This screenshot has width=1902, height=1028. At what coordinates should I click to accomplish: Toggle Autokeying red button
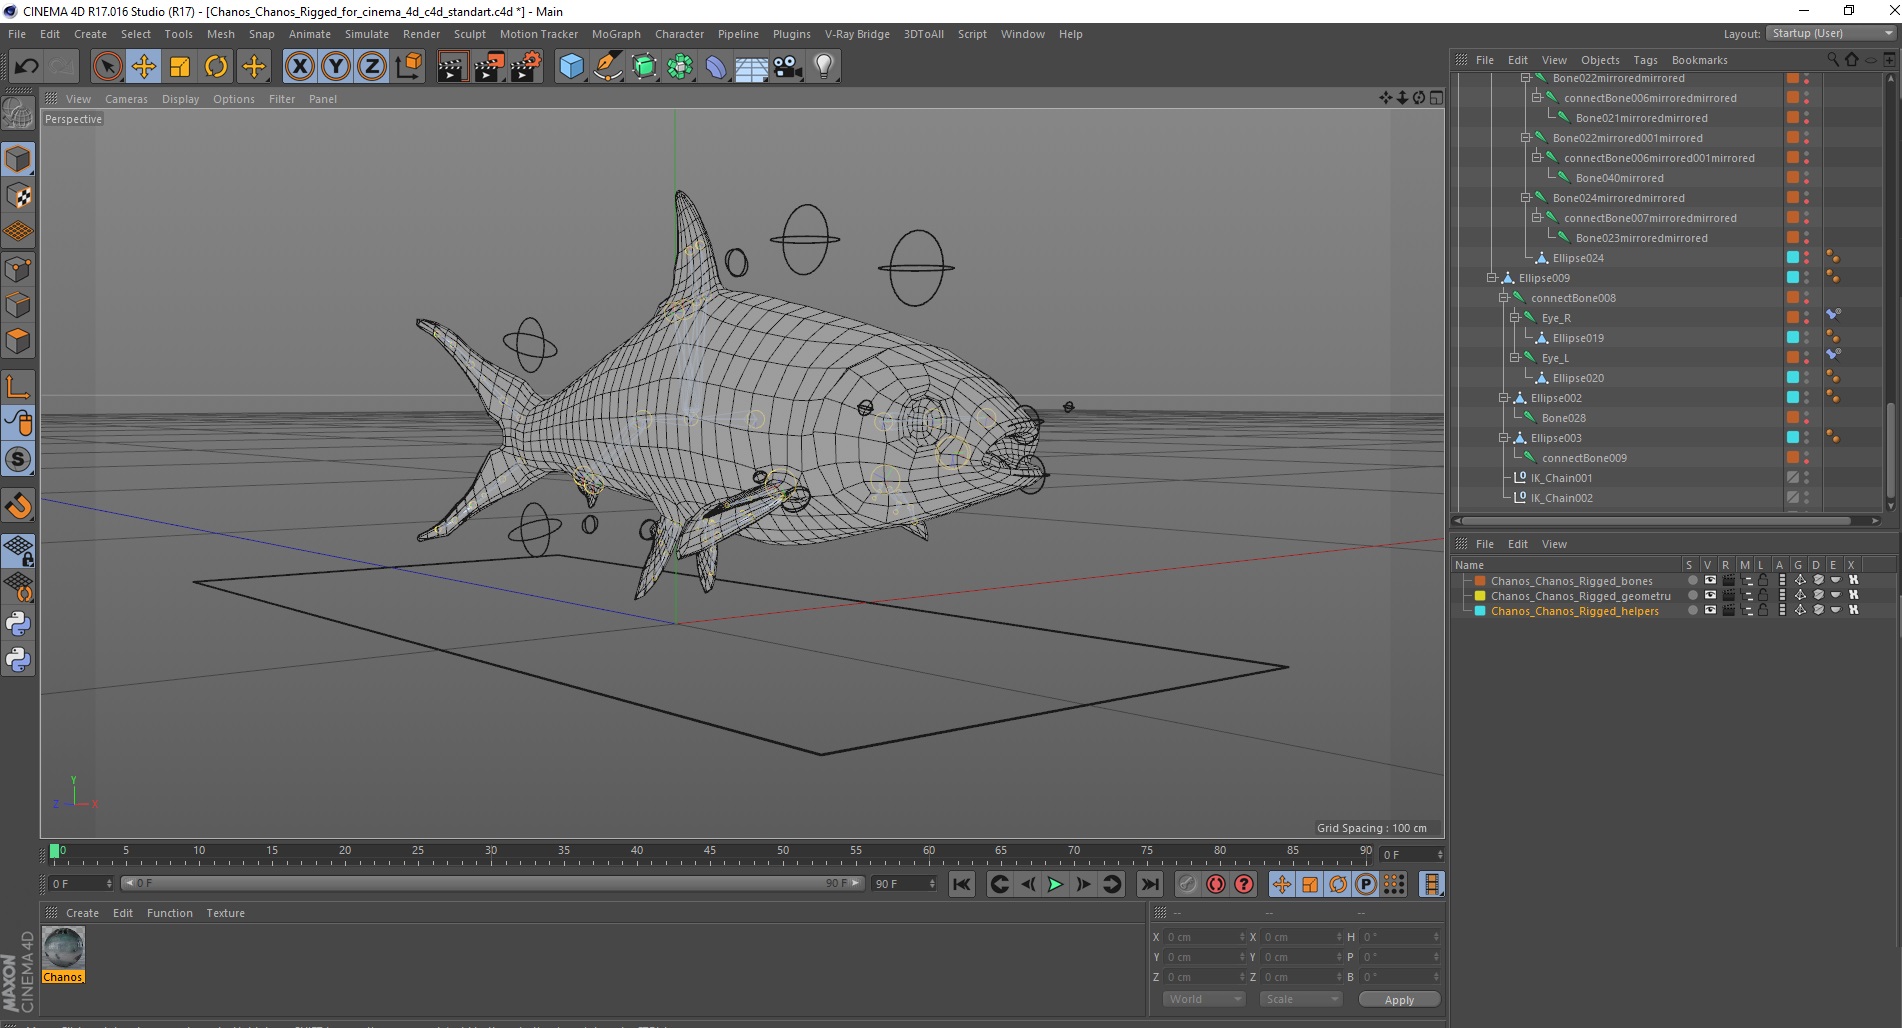(x=1216, y=884)
